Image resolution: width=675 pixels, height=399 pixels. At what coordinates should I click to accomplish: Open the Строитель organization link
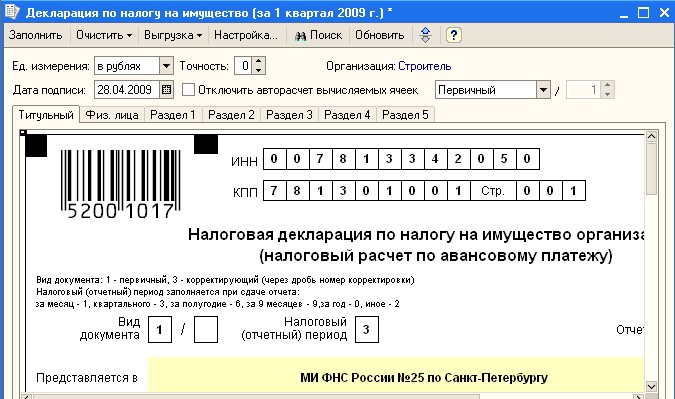click(x=424, y=66)
